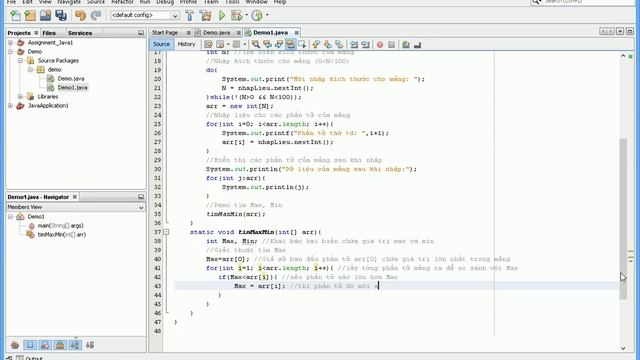Open Debug Project dropdown arrow

(246, 16)
